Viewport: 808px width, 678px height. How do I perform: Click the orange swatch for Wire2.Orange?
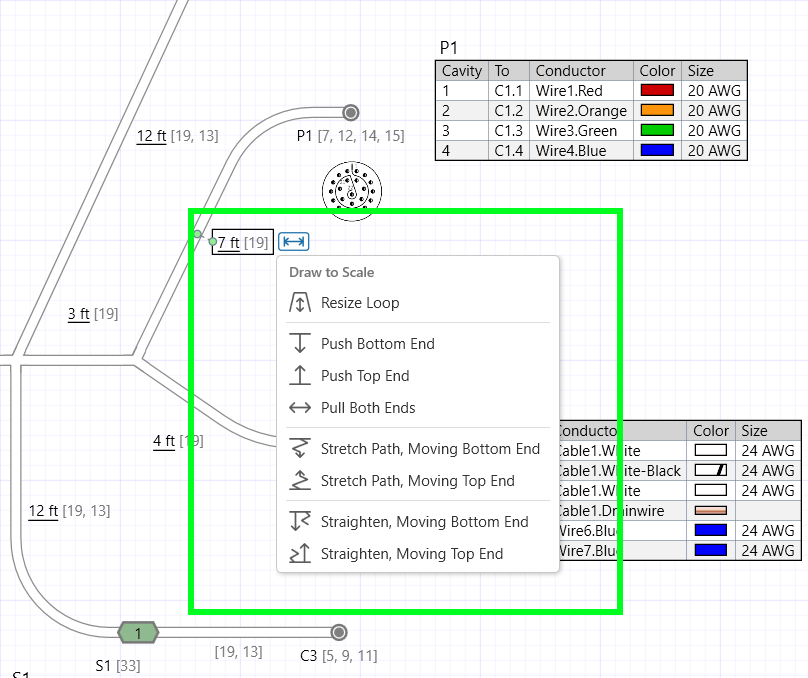(x=657, y=110)
